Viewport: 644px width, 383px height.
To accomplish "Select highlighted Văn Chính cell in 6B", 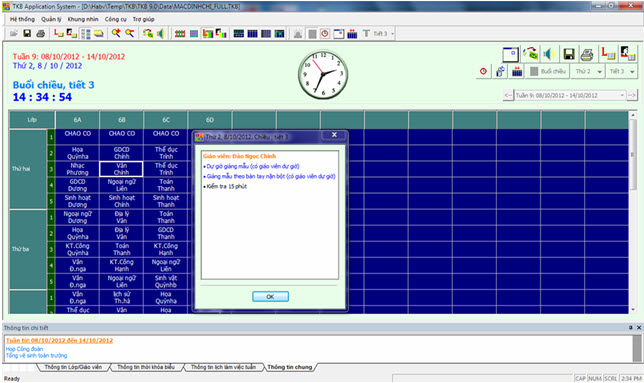I will point(122,169).
